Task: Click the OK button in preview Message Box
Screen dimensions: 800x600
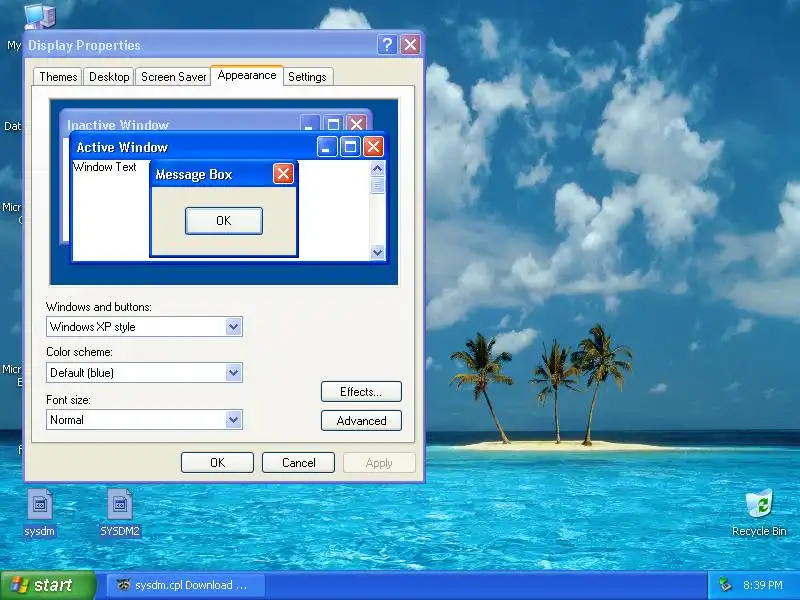Action: coord(224,221)
